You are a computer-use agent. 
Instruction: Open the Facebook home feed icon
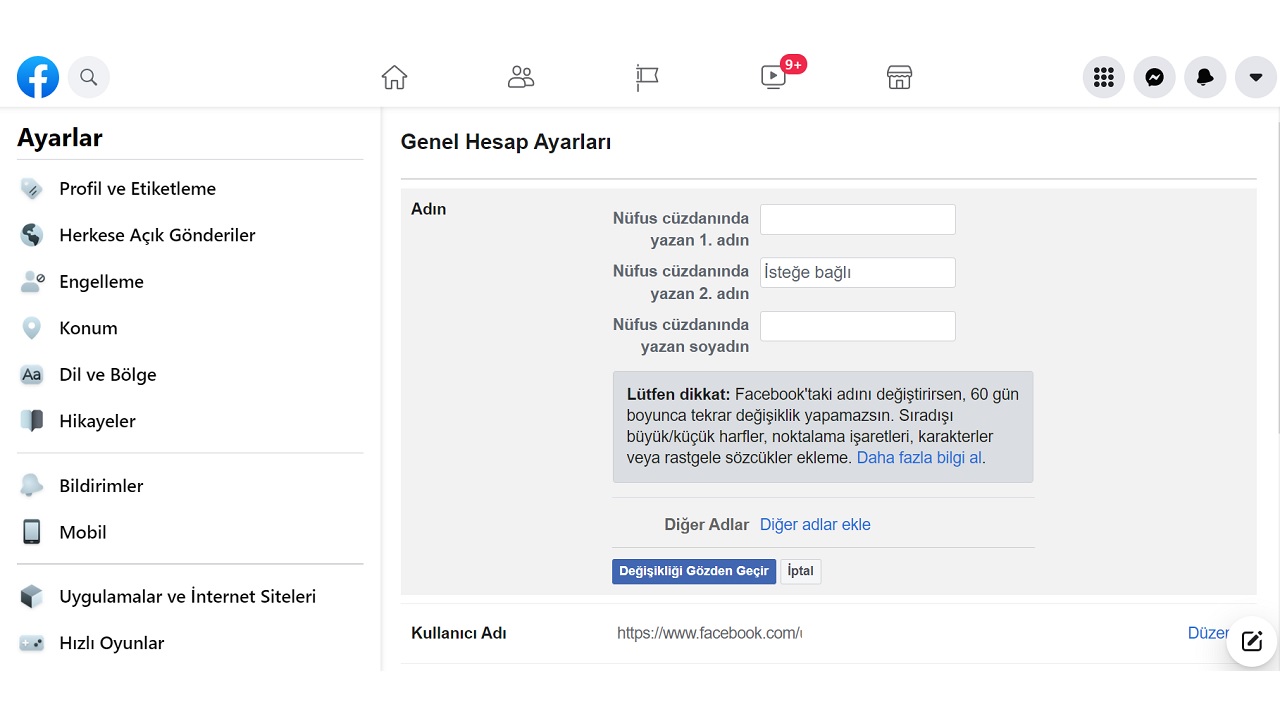tap(394, 76)
